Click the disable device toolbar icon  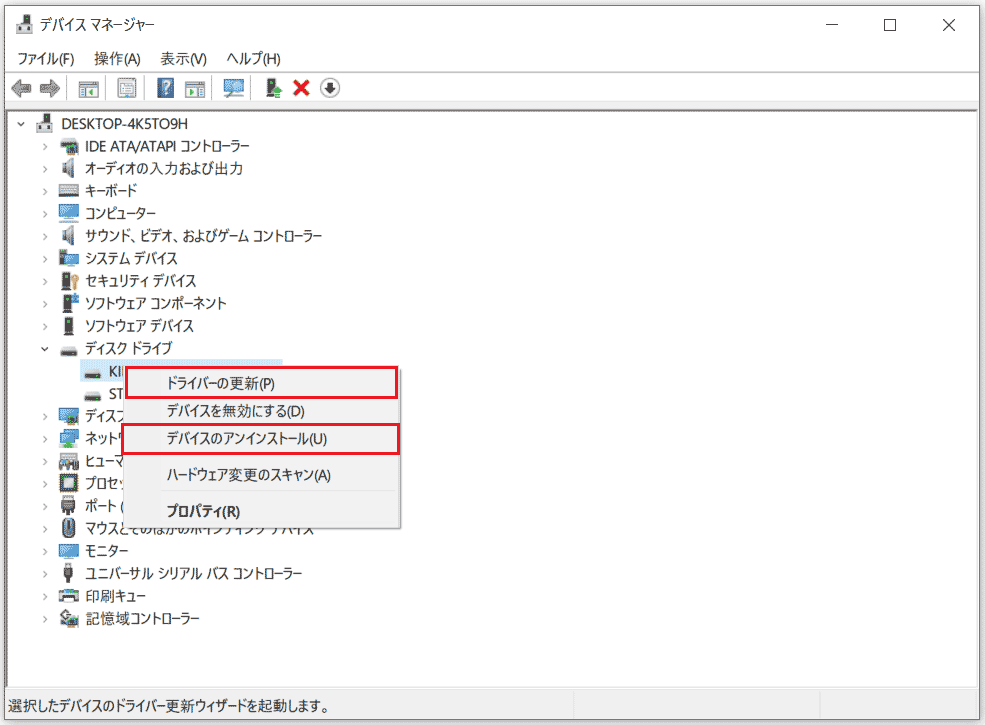pos(330,88)
